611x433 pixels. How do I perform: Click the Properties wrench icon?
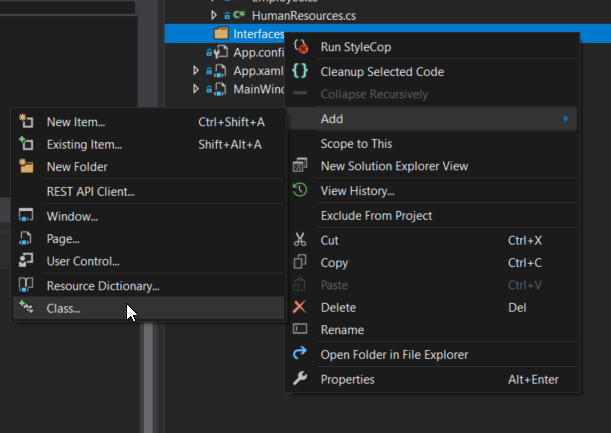(300, 379)
